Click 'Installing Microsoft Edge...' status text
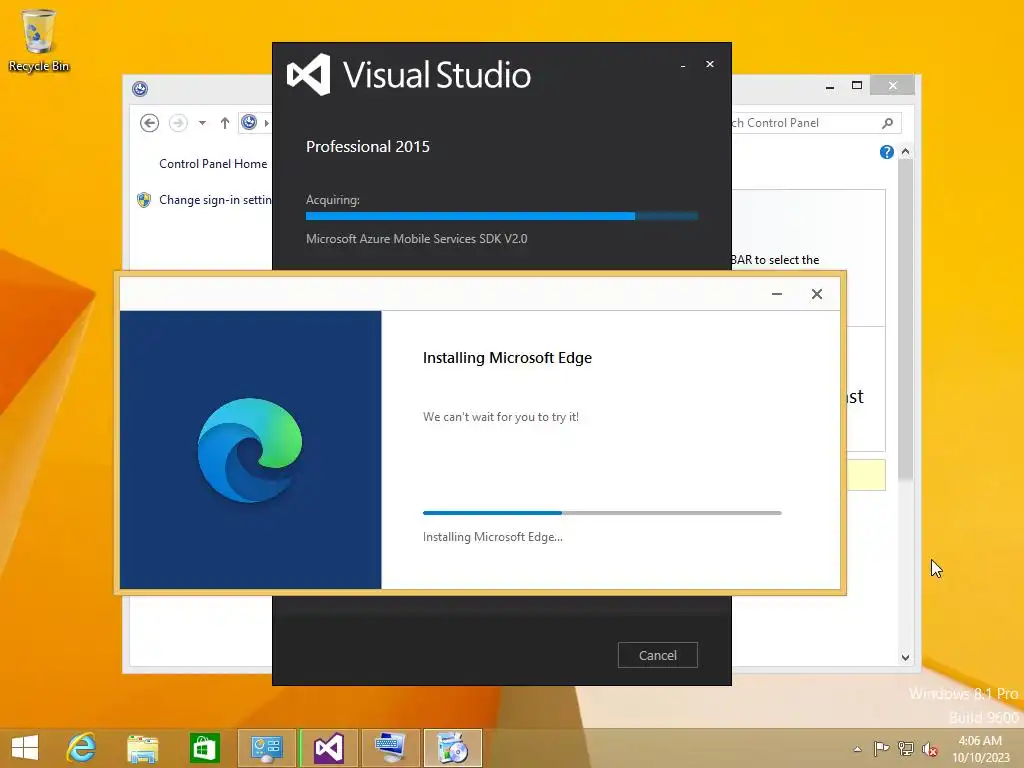 pos(492,537)
